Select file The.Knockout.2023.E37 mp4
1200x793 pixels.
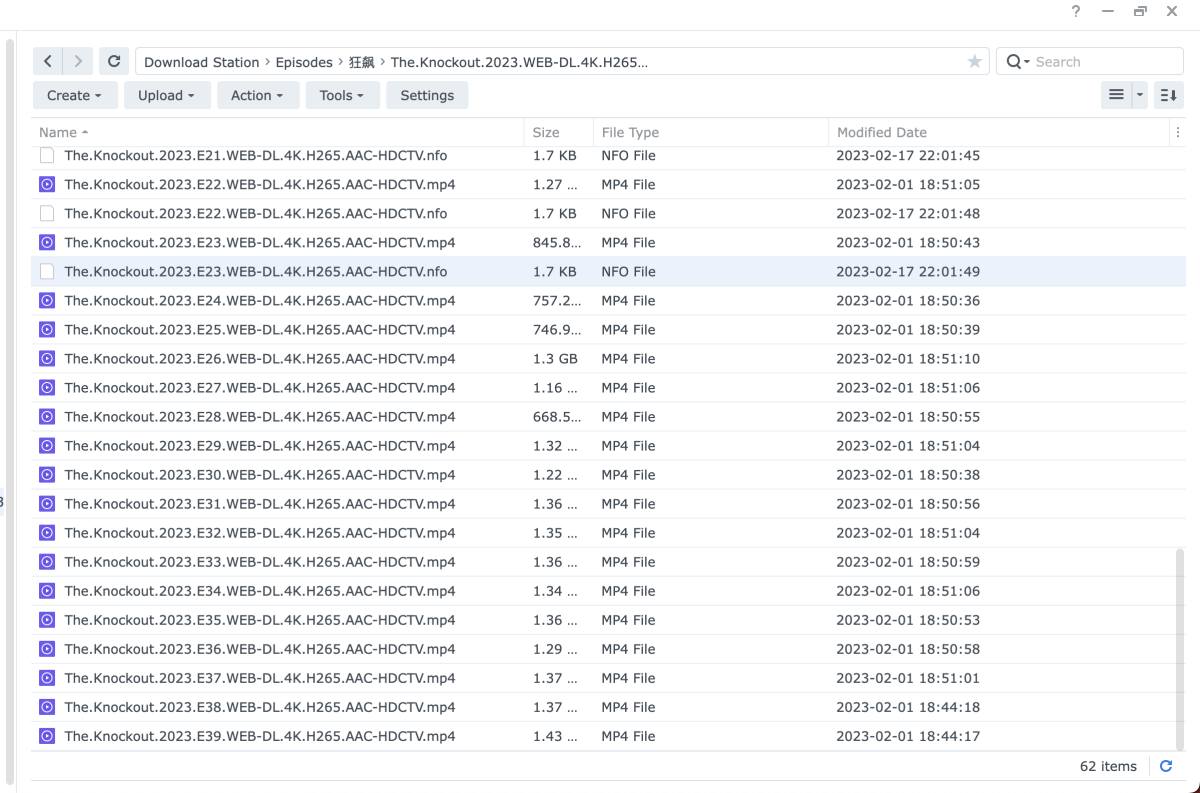[x=609, y=677]
